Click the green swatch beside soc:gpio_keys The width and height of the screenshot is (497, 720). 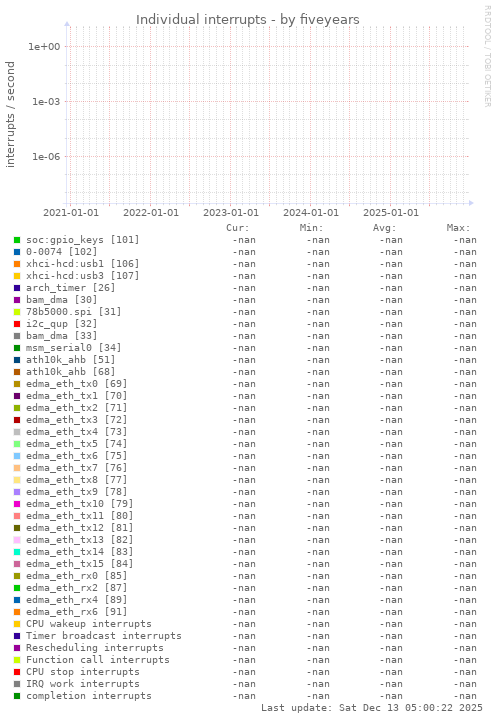[x=17, y=240]
